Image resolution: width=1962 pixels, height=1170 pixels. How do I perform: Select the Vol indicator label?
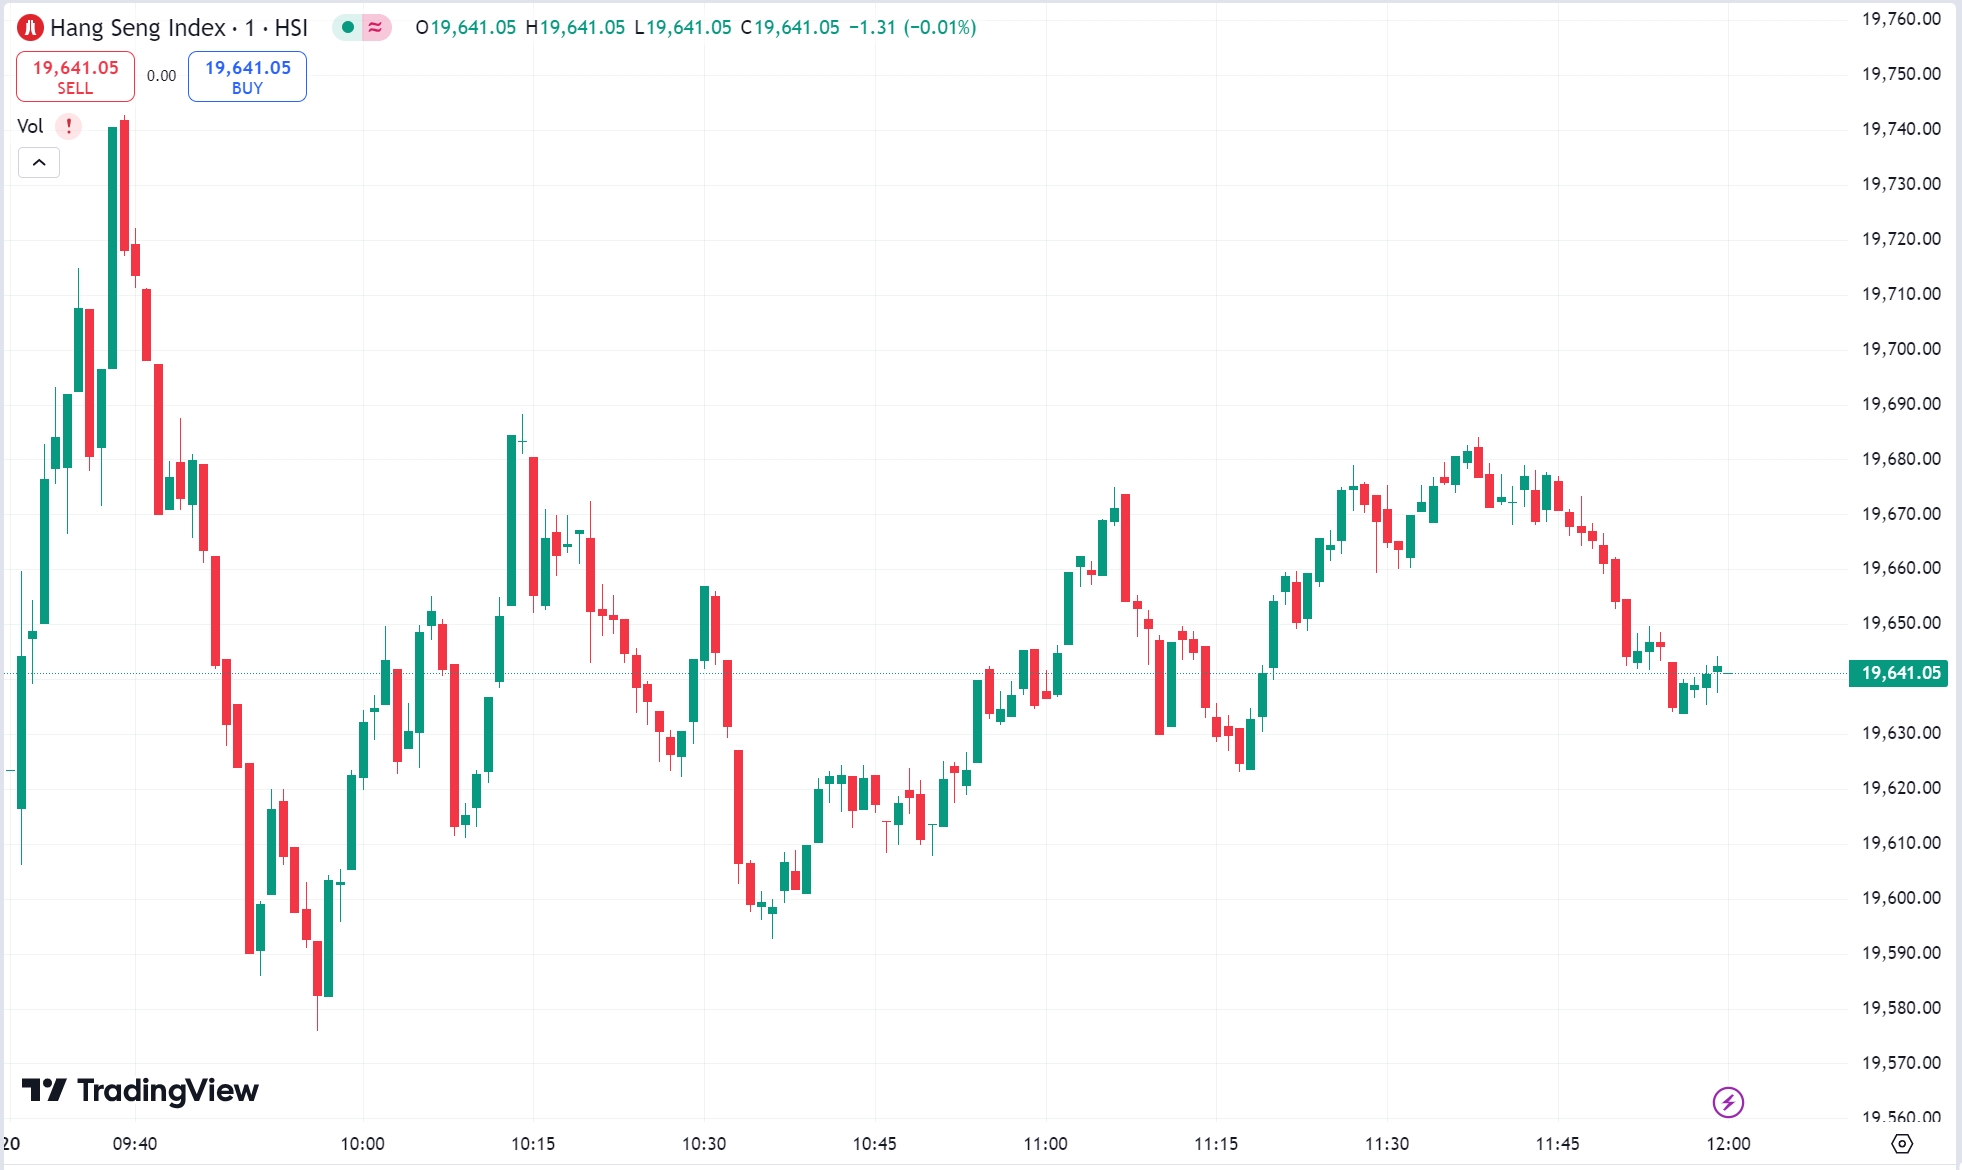(30, 126)
